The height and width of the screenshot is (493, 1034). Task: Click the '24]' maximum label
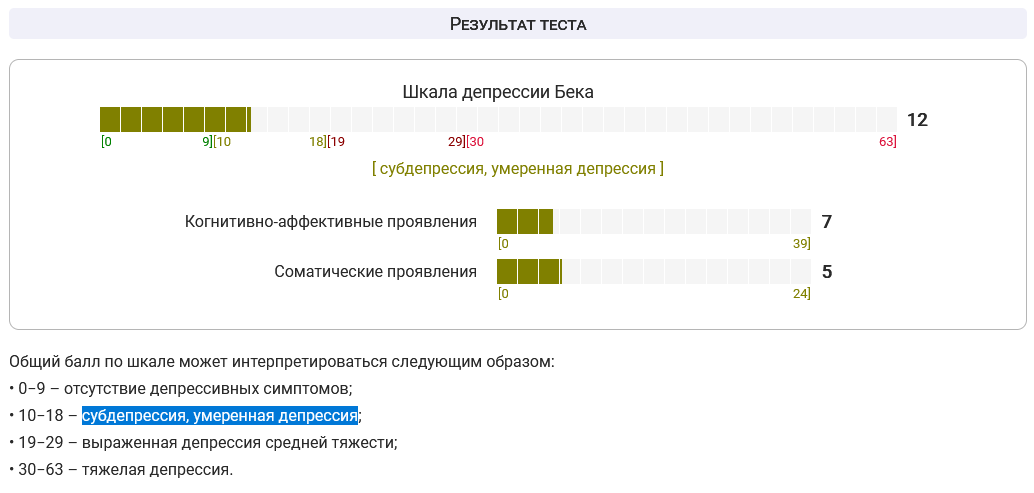pyautogui.click(x=801, y=294)
